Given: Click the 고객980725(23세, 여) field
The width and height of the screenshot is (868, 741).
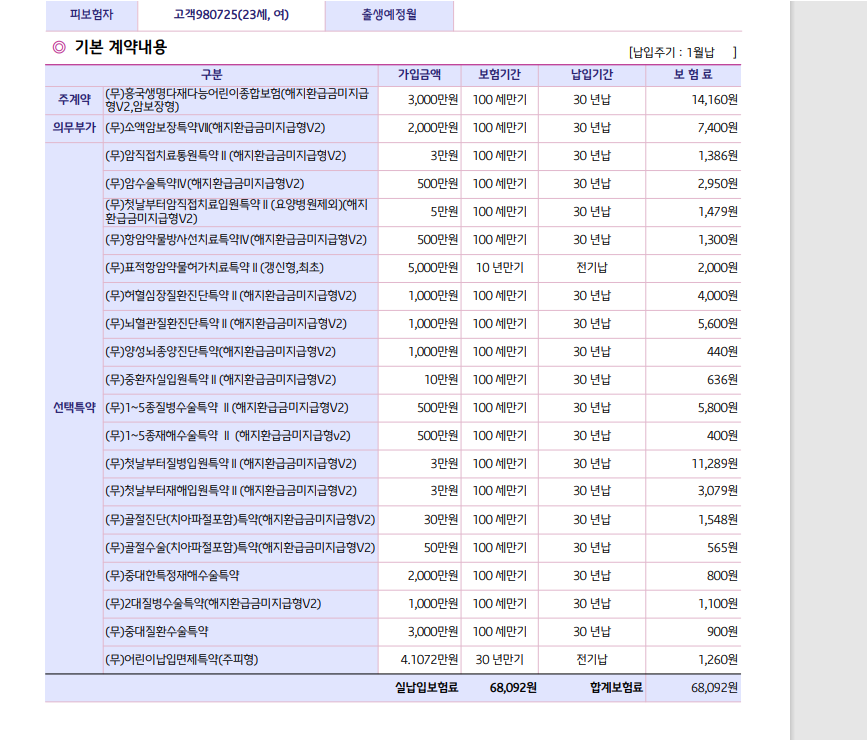Looking at the screenshot, I should coord(231,15).
